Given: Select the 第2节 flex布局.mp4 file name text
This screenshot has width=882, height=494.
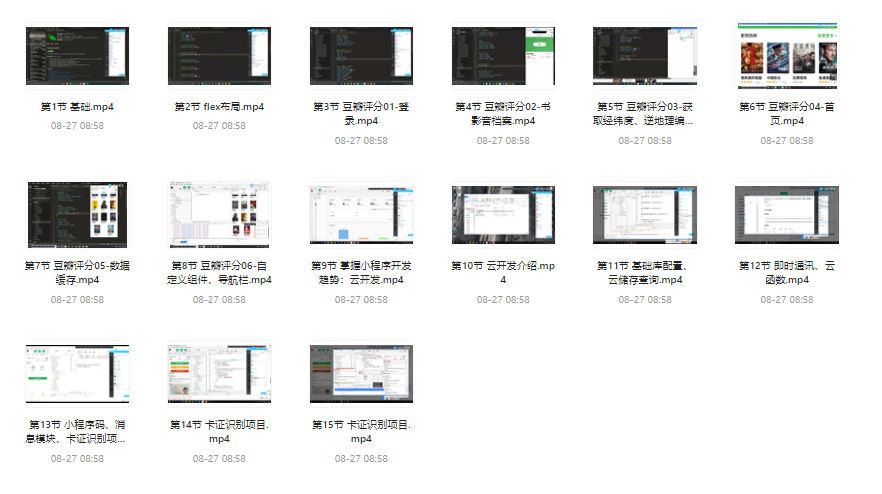Looking at the screenshot, I should coord(219,106).
